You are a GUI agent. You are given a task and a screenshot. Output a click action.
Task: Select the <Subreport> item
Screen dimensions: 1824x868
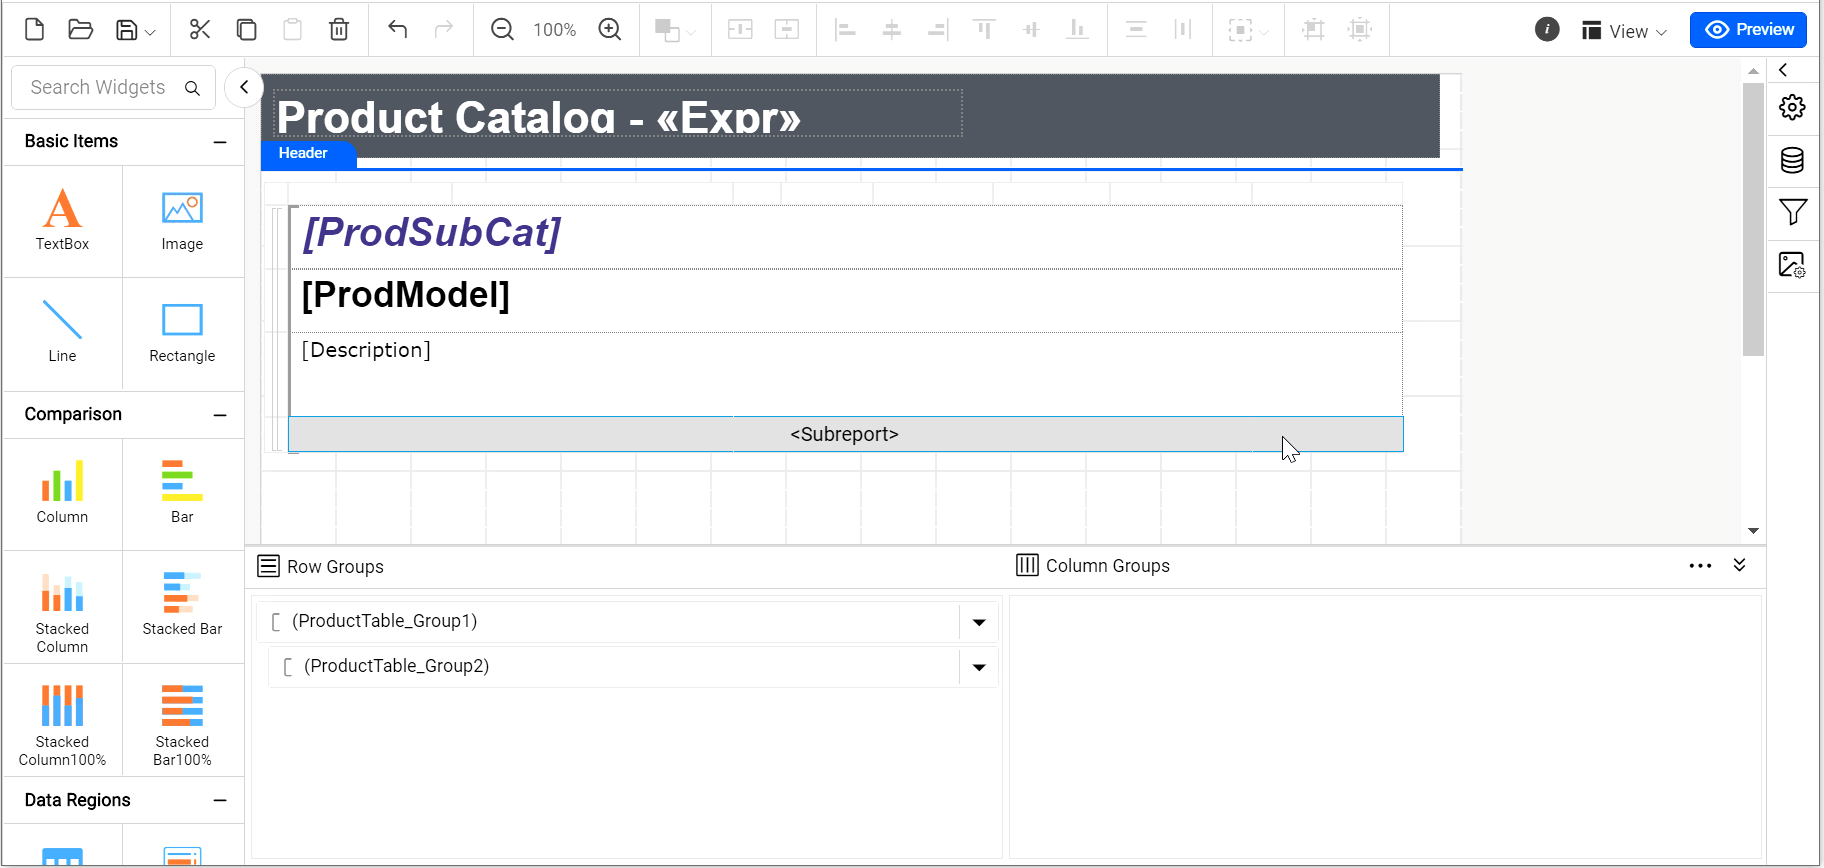click(846, 434)
